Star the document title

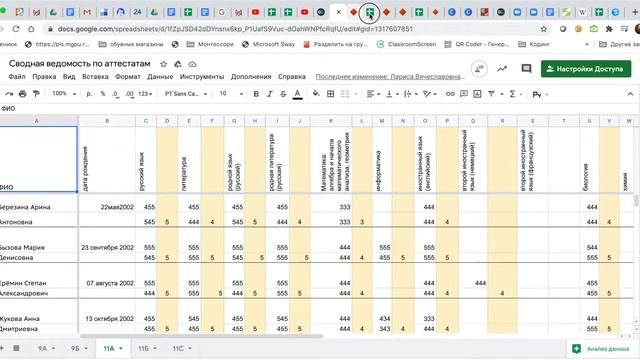click(163, 64)
